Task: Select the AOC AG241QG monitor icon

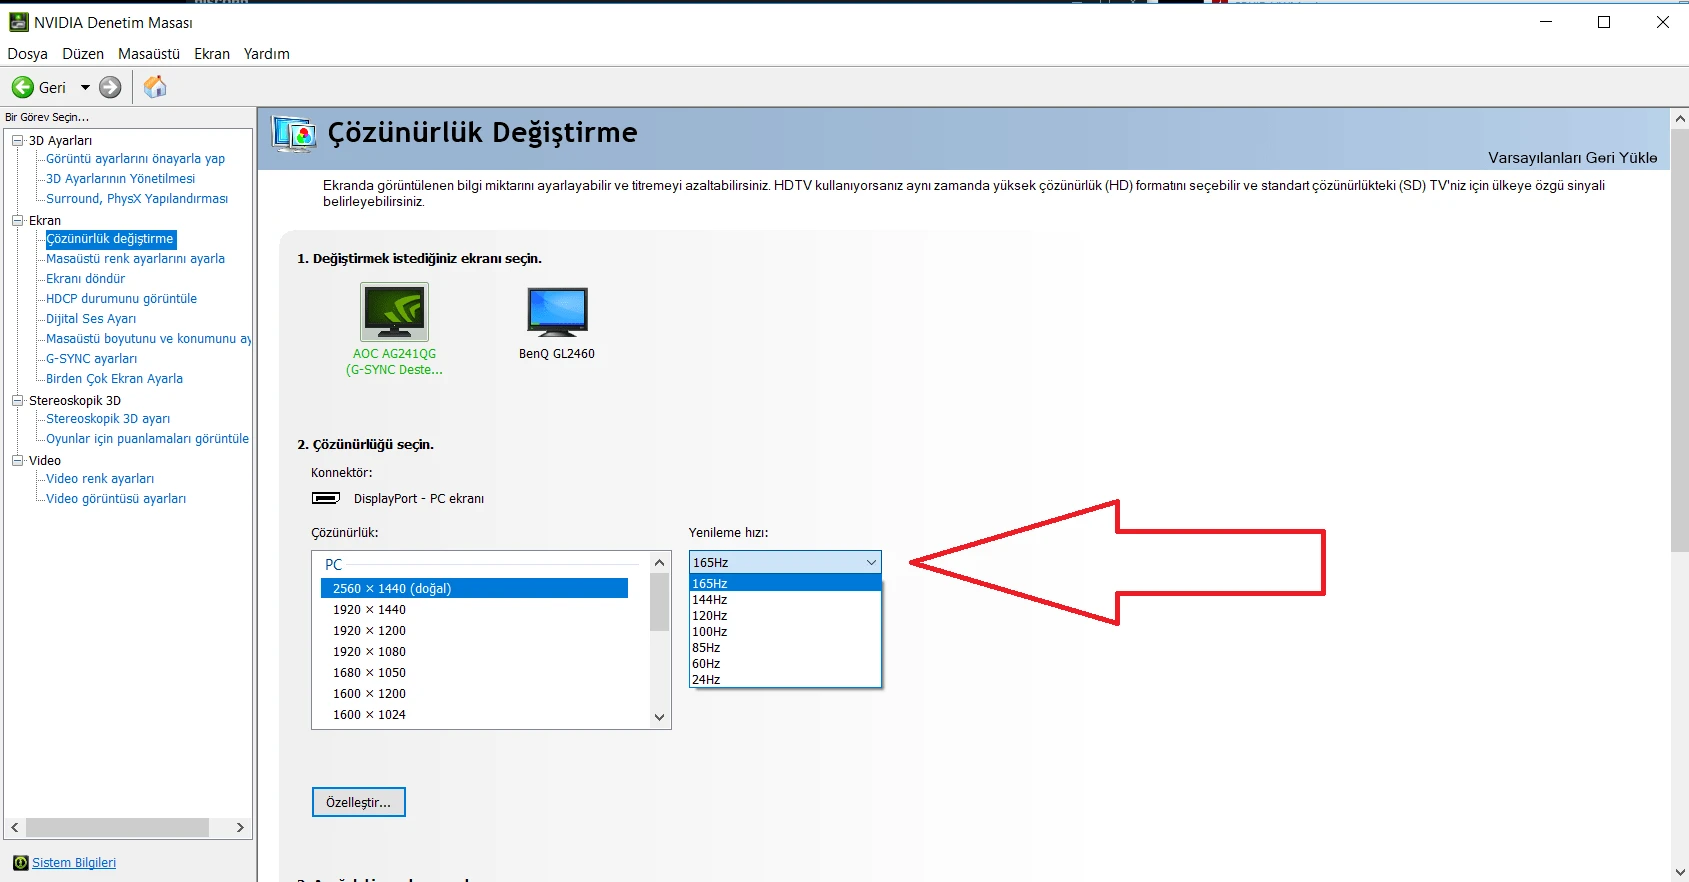Action: point(394,312)
